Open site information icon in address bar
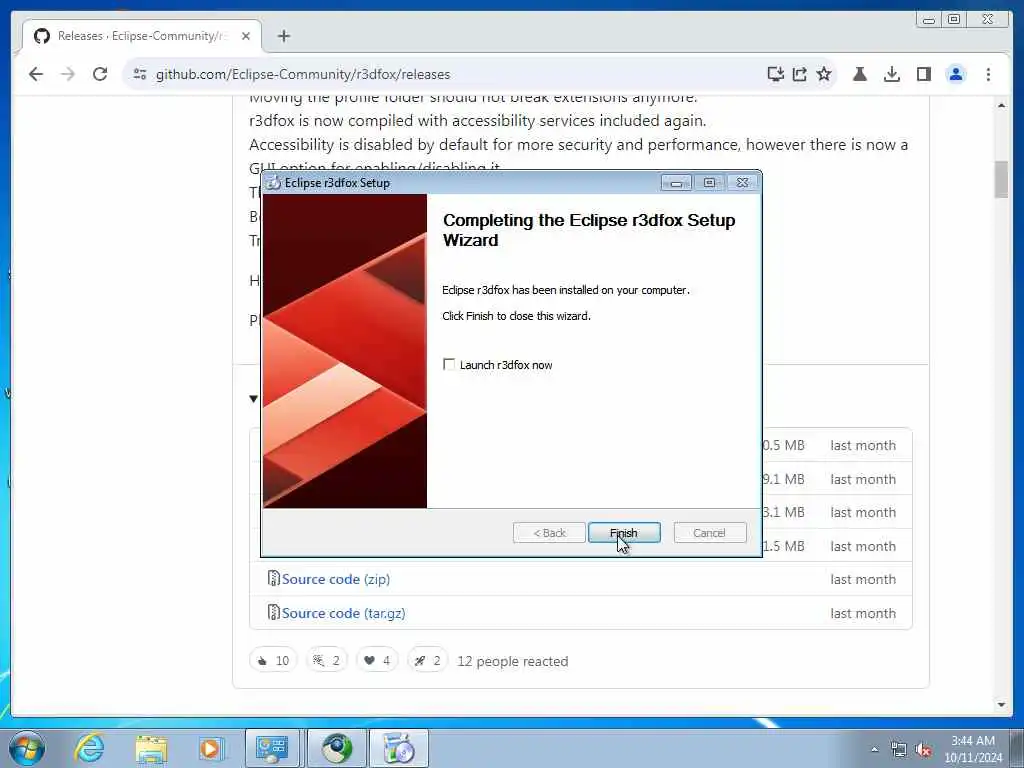 pos(140,74)
